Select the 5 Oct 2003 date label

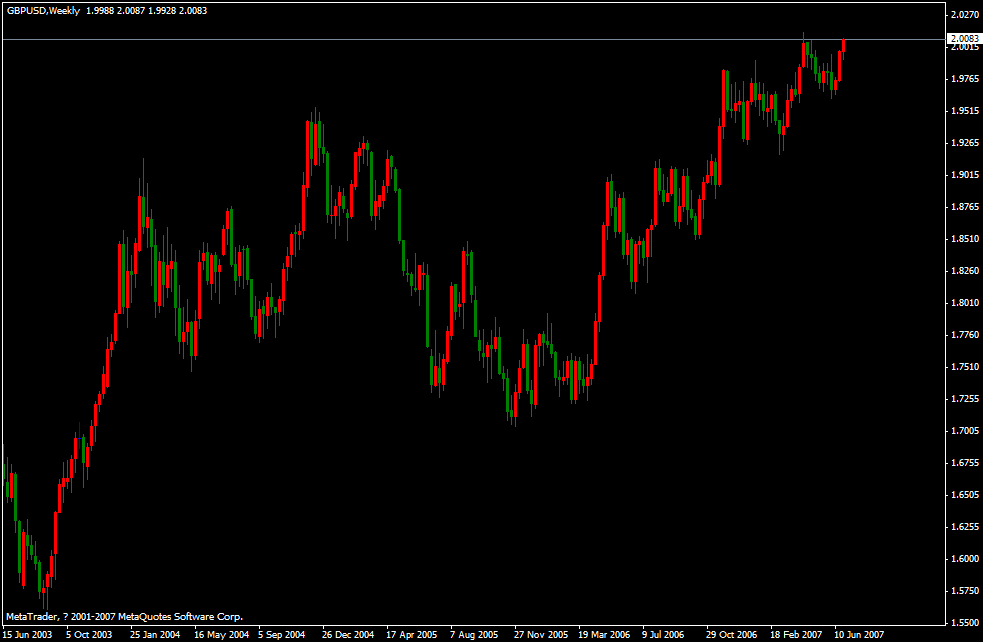click(89, 634)
